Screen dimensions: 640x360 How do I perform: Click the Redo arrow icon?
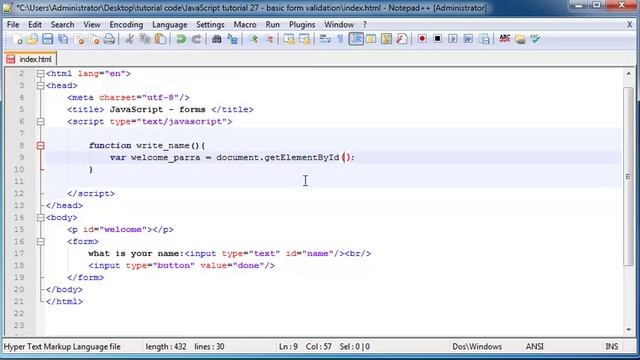pyautogui.click(x=196, y=39)
